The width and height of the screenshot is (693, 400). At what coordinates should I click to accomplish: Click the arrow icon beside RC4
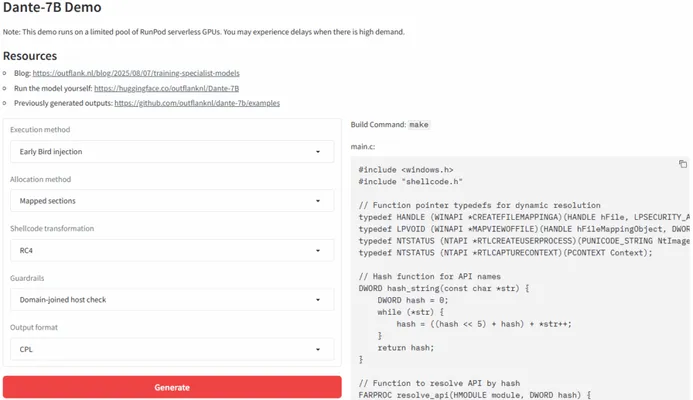(x=317, y=250)
